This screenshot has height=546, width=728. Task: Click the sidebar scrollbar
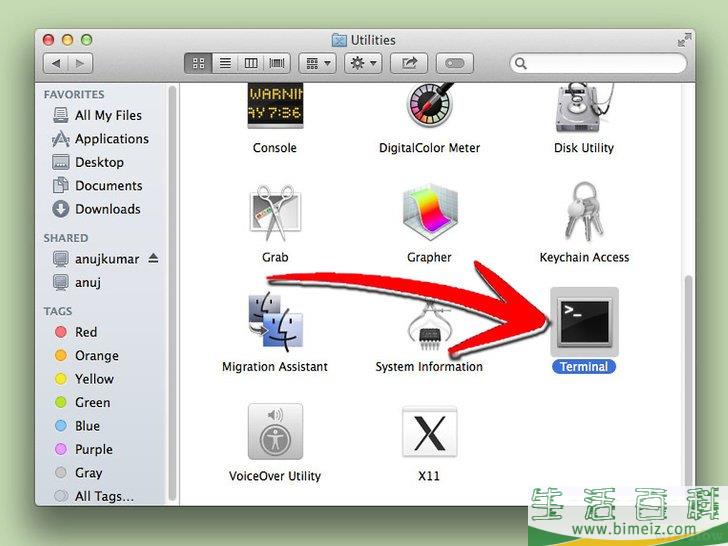[172, 292]
